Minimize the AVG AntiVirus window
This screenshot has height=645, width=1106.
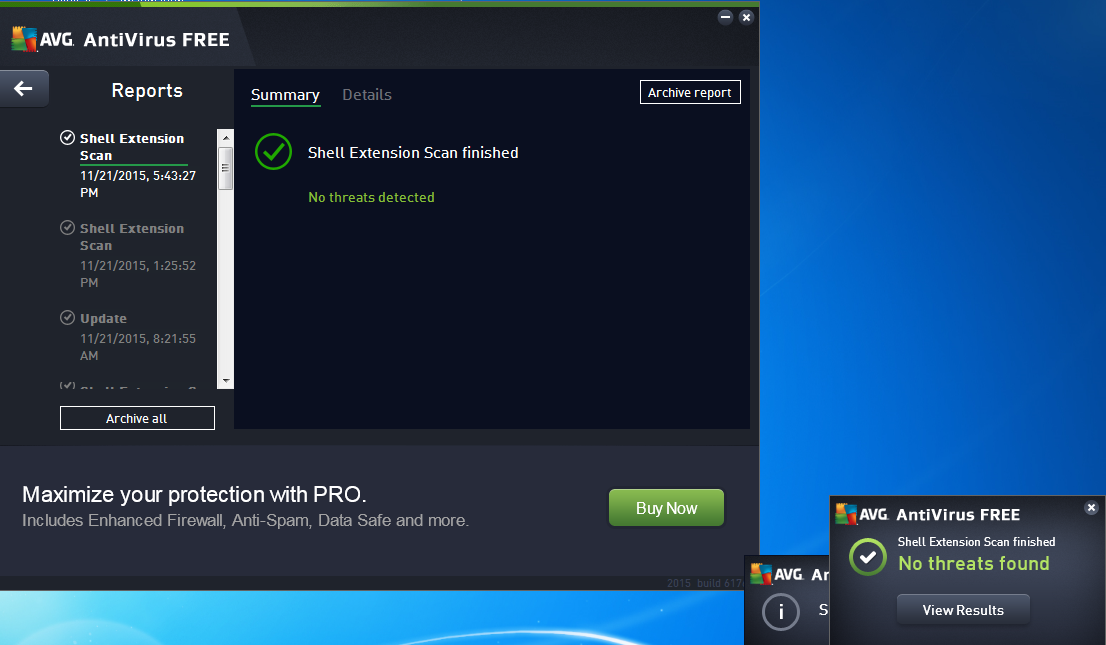(x=725, y=17)
